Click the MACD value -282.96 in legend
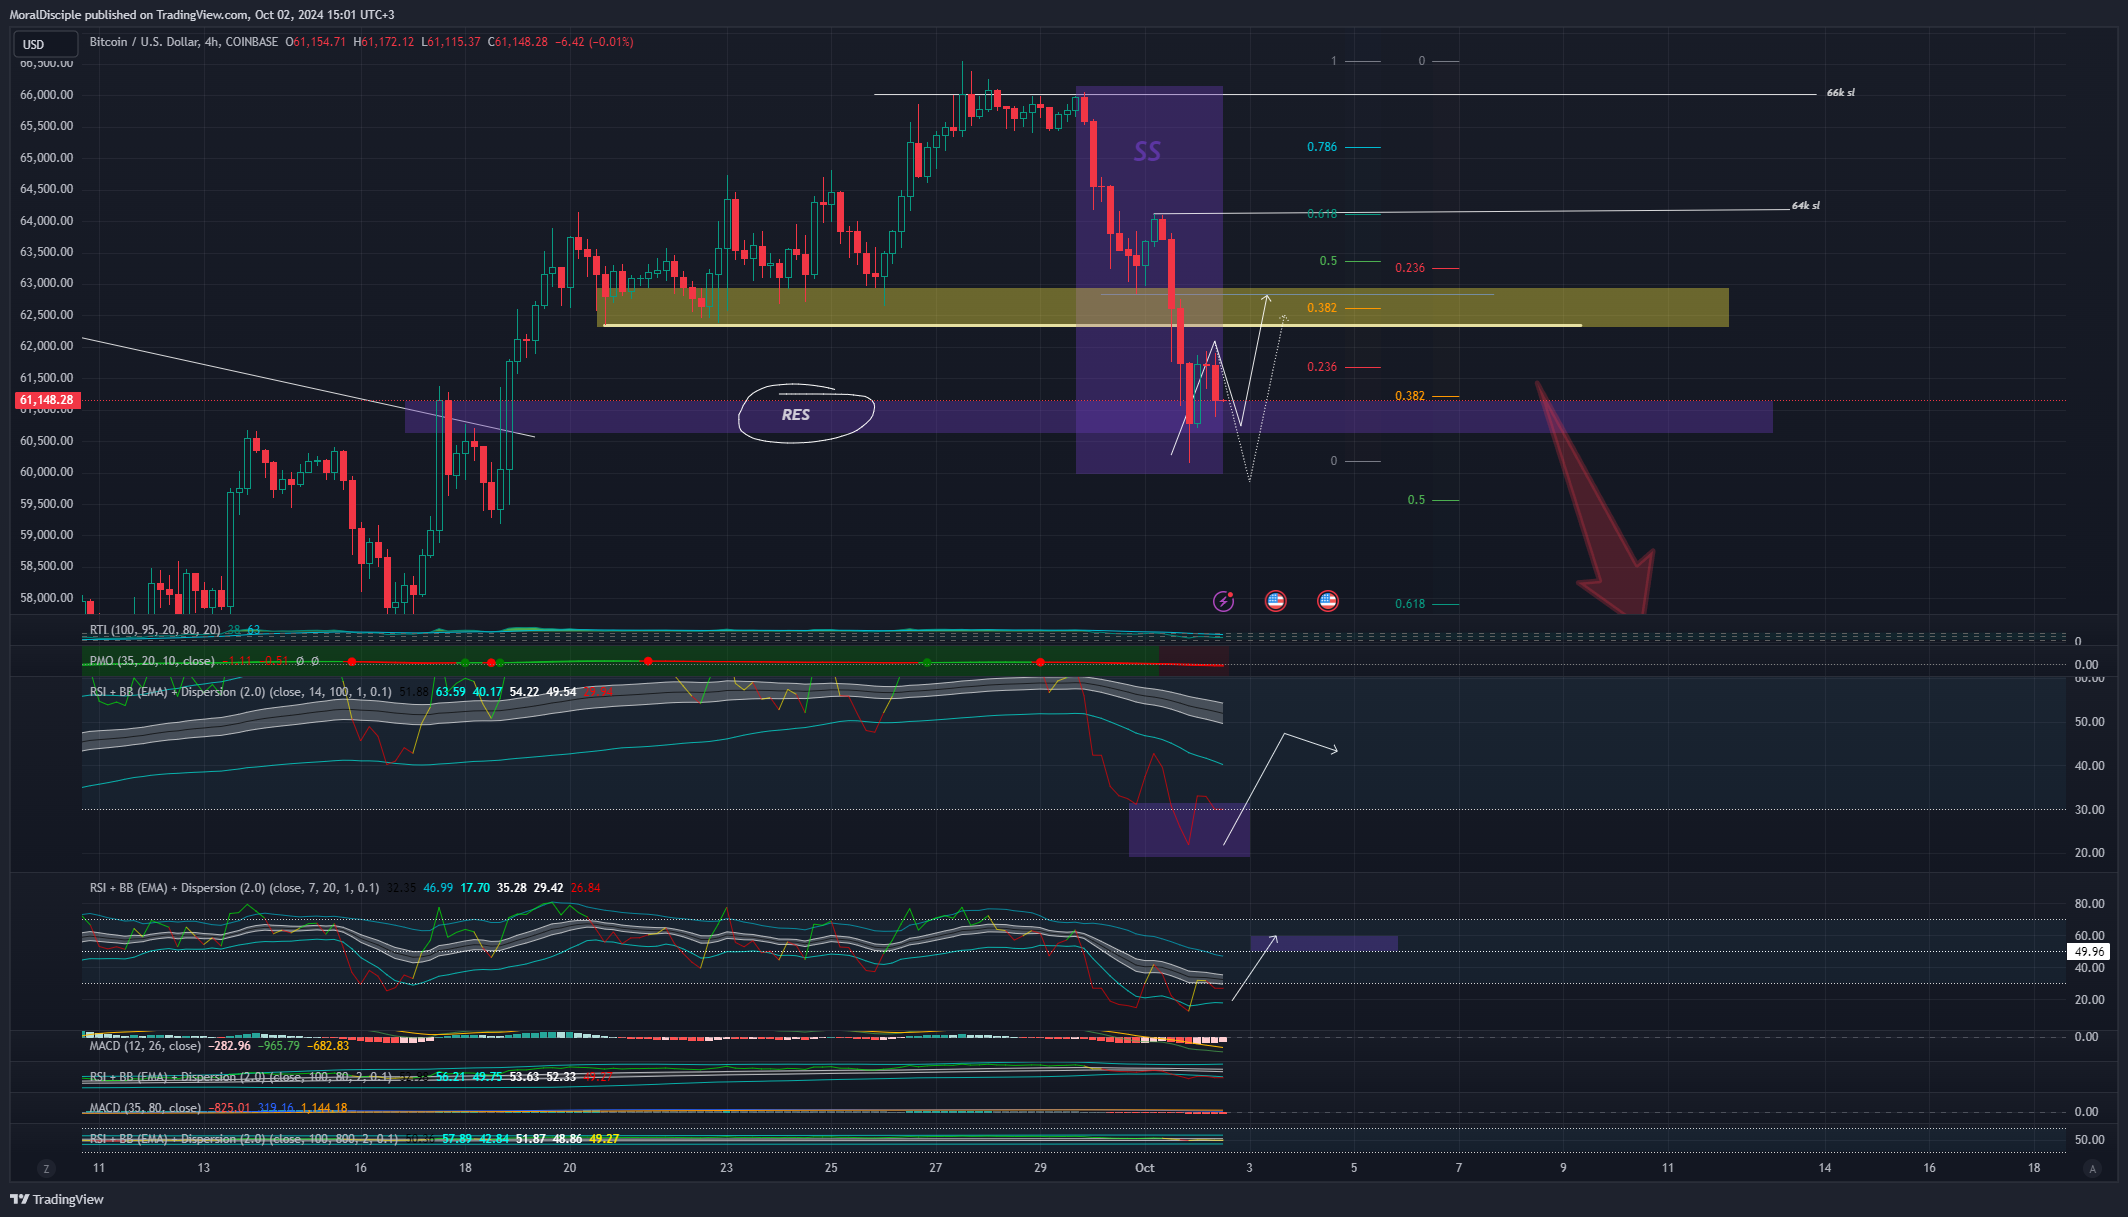2128x1217 pixels. 230,1046
